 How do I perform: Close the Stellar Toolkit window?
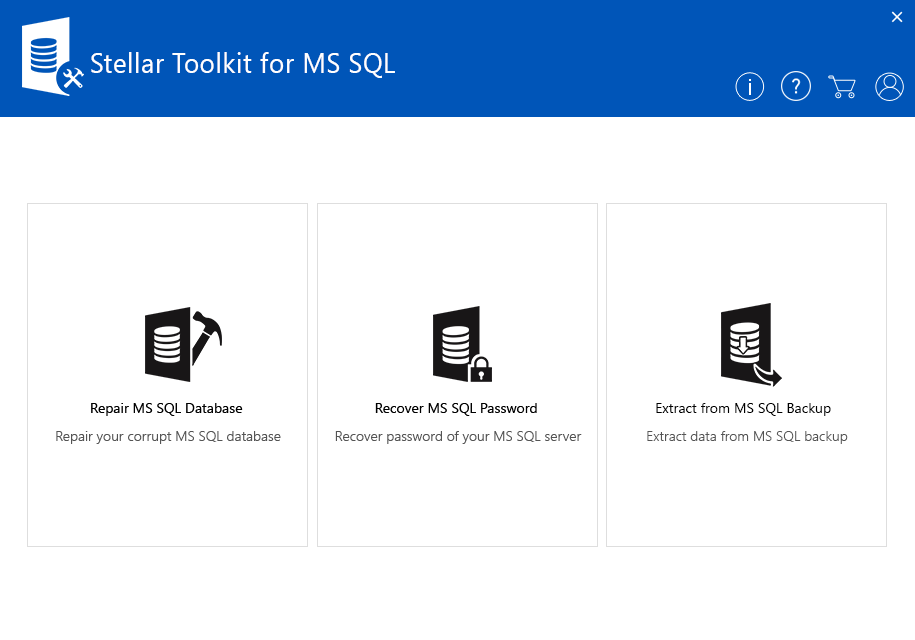[897, 17]
